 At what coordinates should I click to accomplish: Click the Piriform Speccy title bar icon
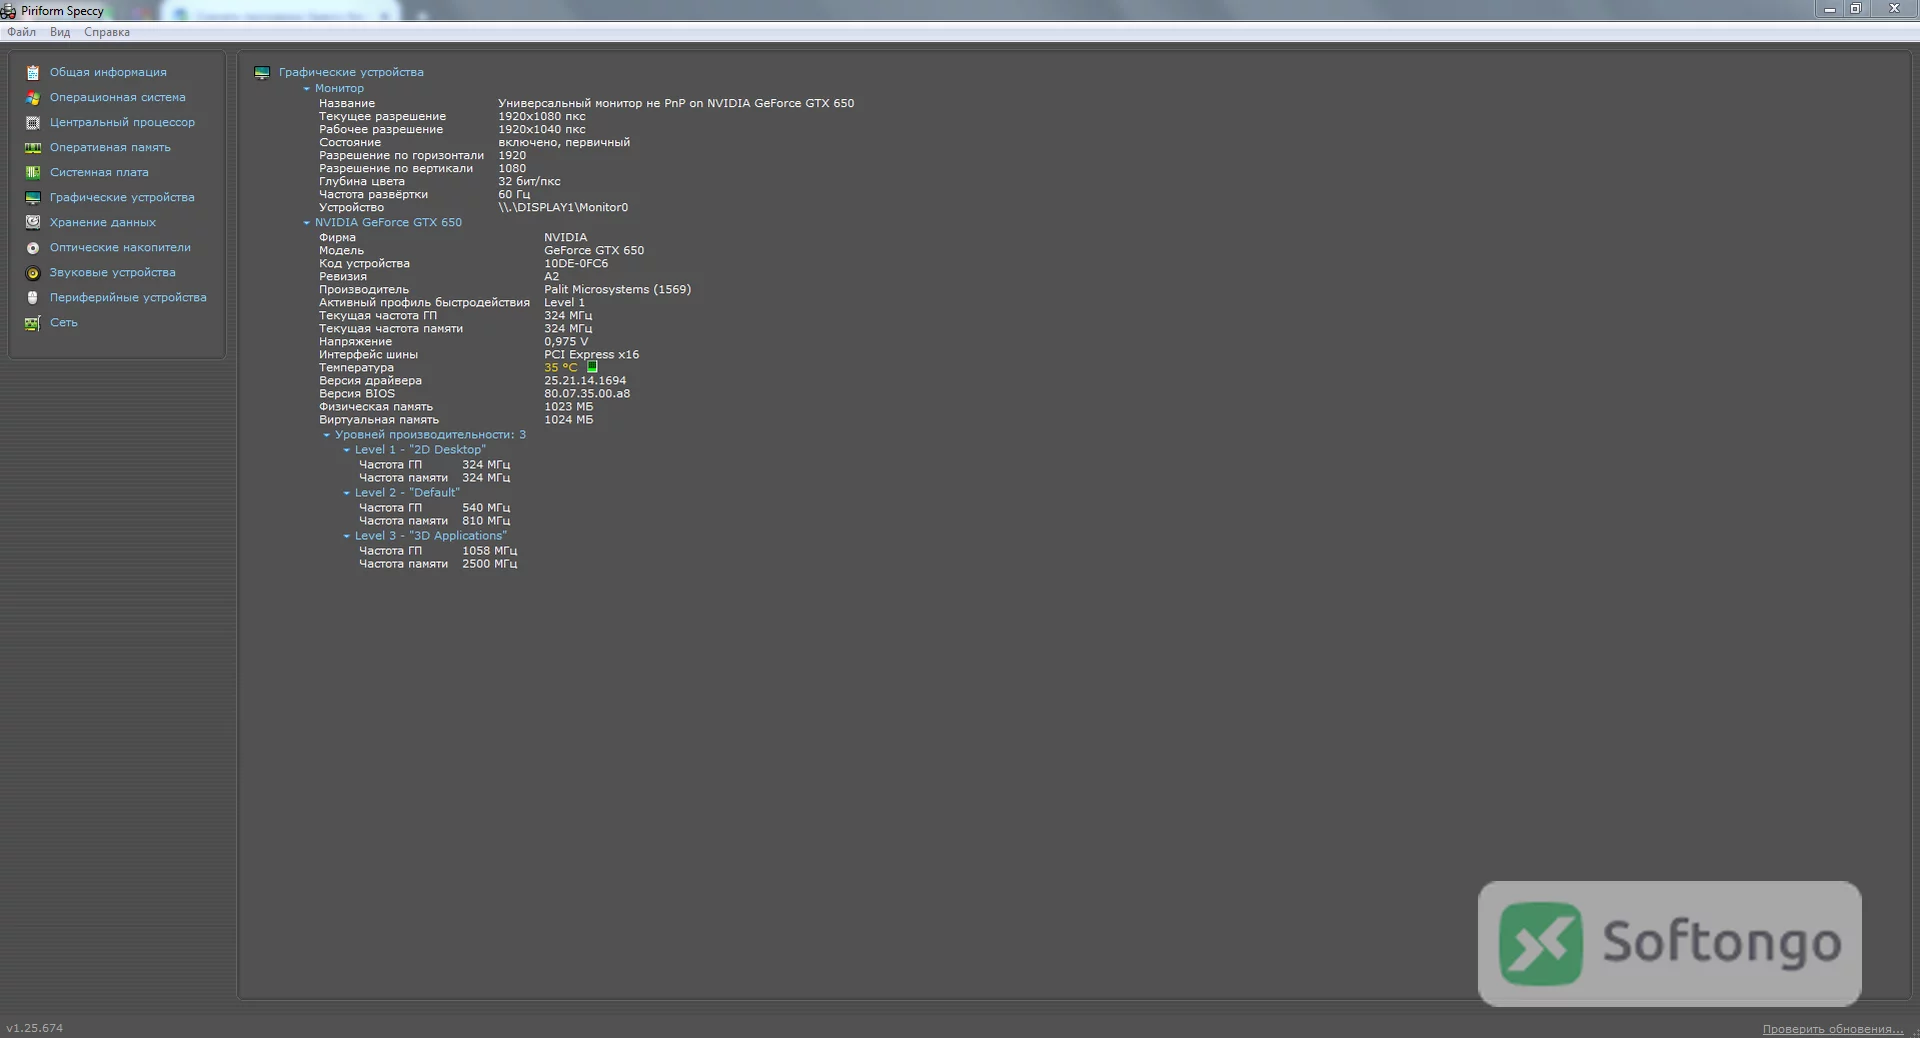point(8,11)
